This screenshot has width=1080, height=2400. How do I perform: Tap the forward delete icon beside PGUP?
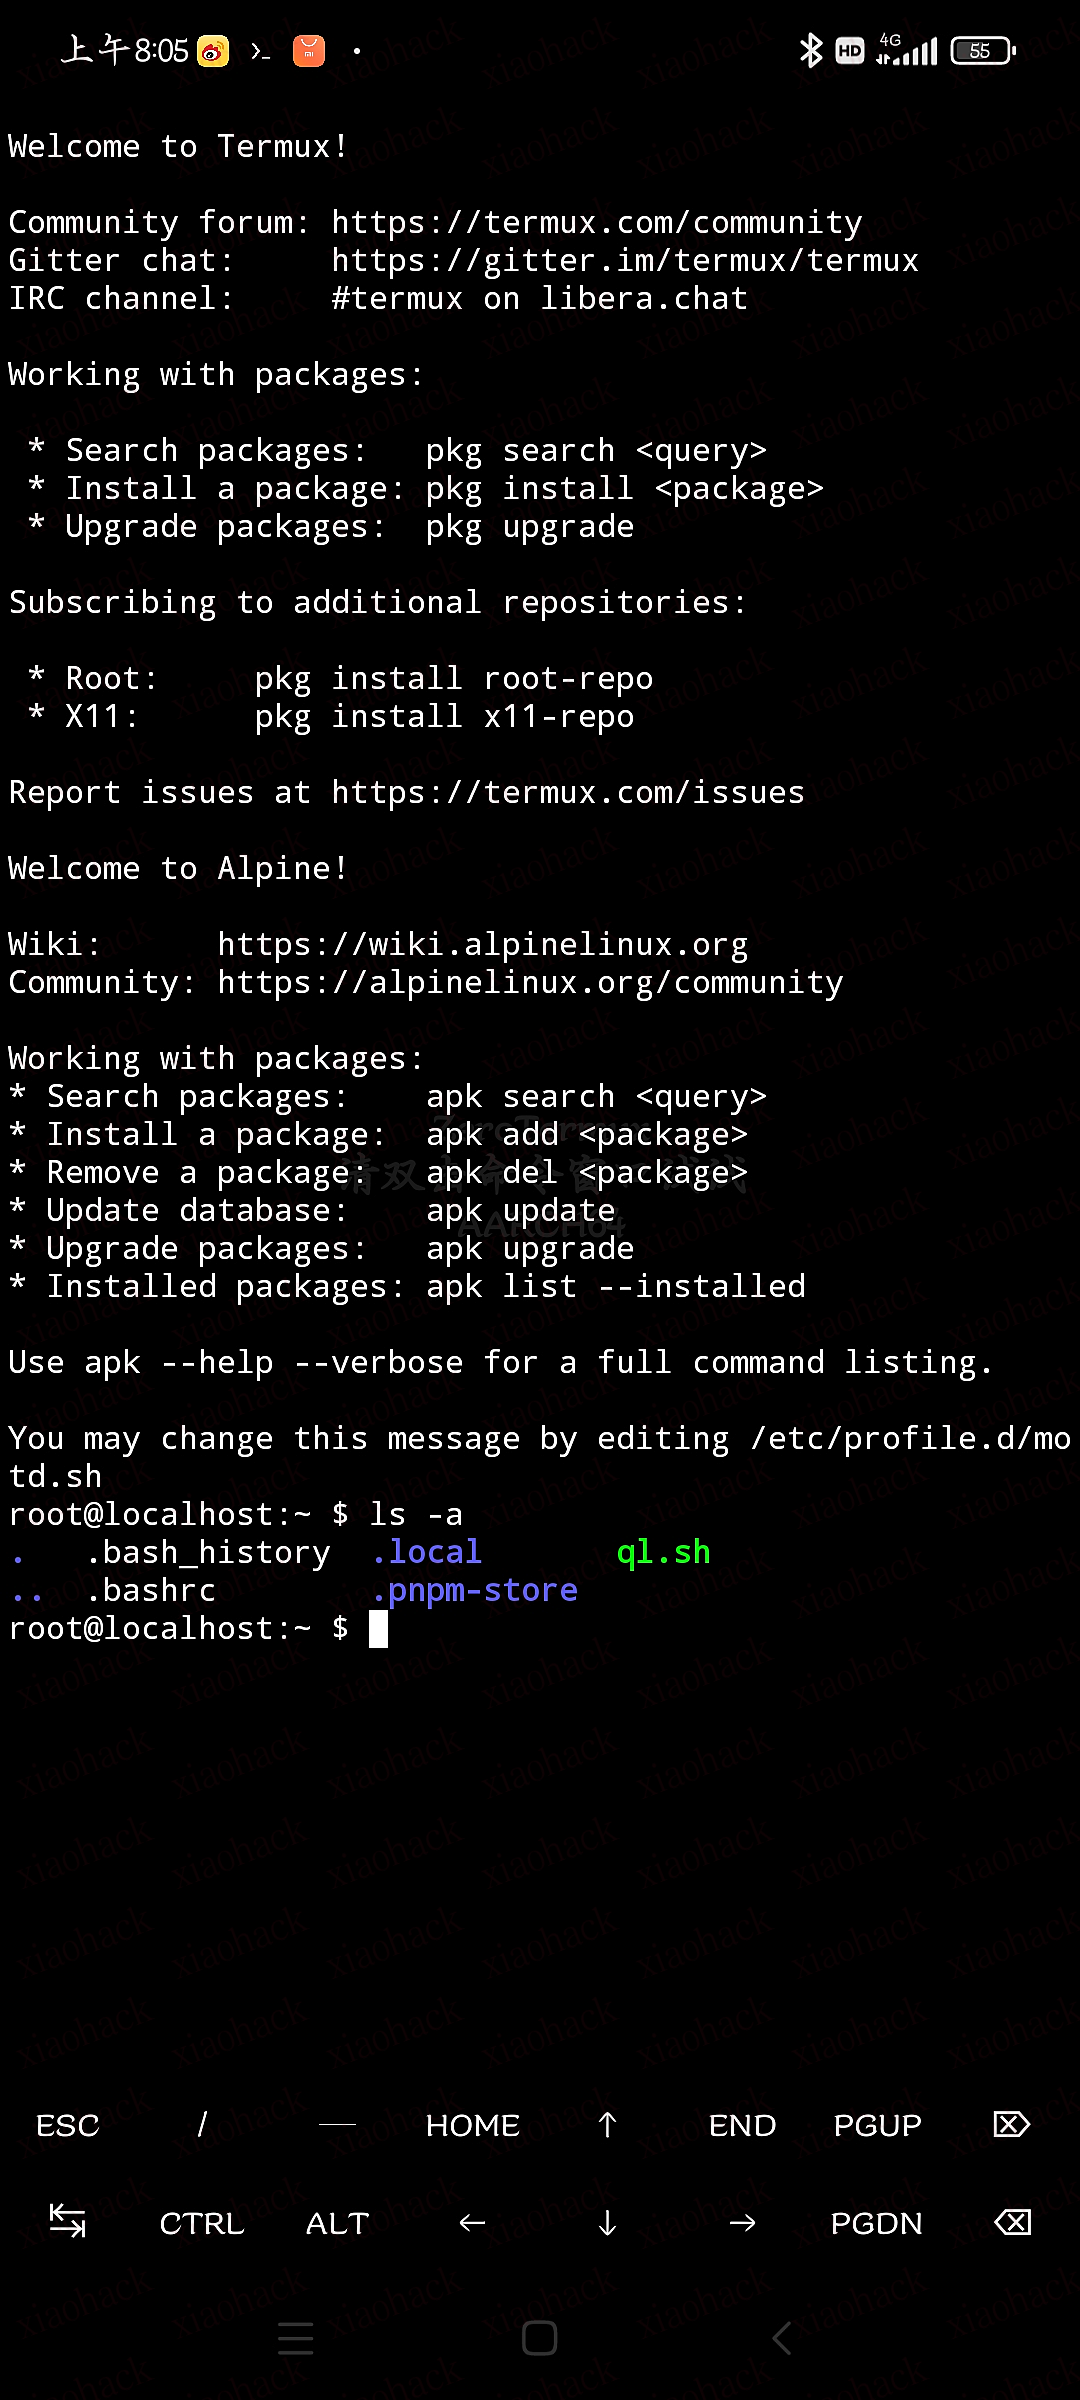[x=1012, y=2124]
